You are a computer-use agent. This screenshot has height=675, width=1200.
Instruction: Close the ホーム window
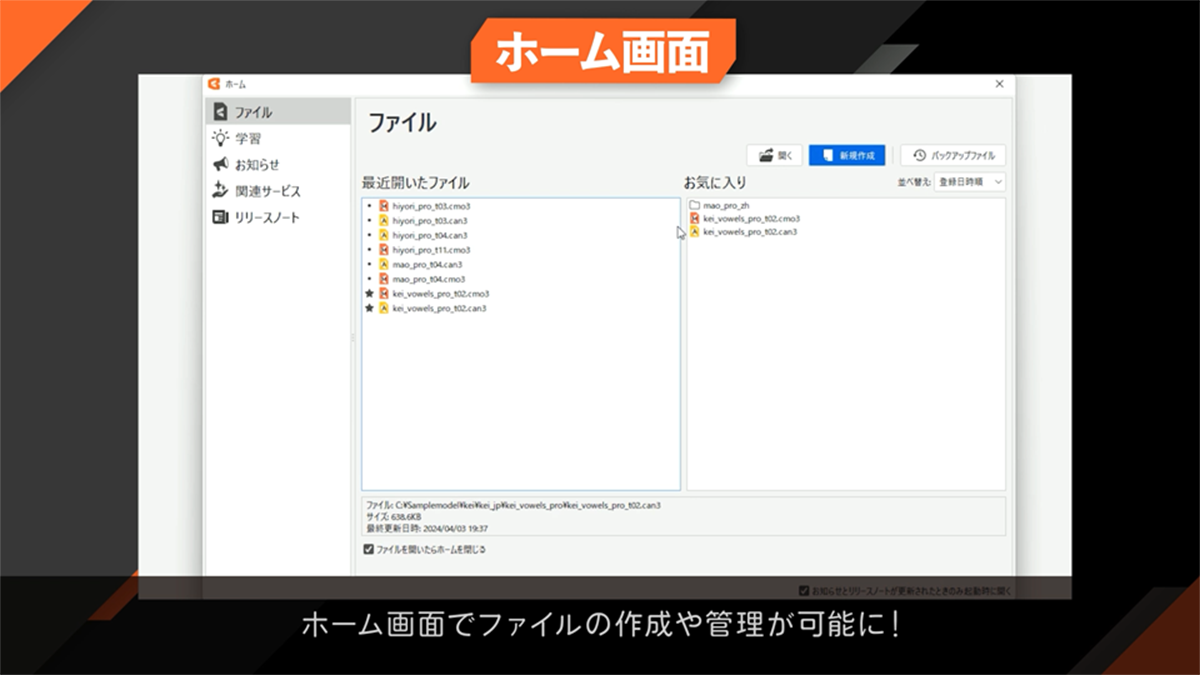click(x=999, y=84)
